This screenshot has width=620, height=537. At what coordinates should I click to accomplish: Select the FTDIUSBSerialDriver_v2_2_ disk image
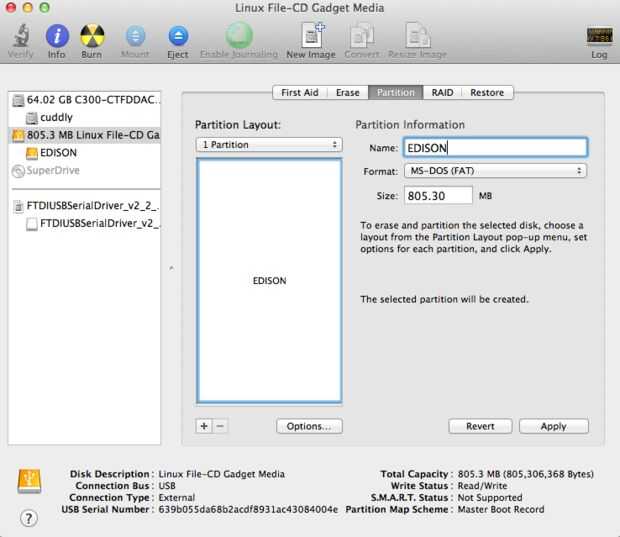coord(84,206)
